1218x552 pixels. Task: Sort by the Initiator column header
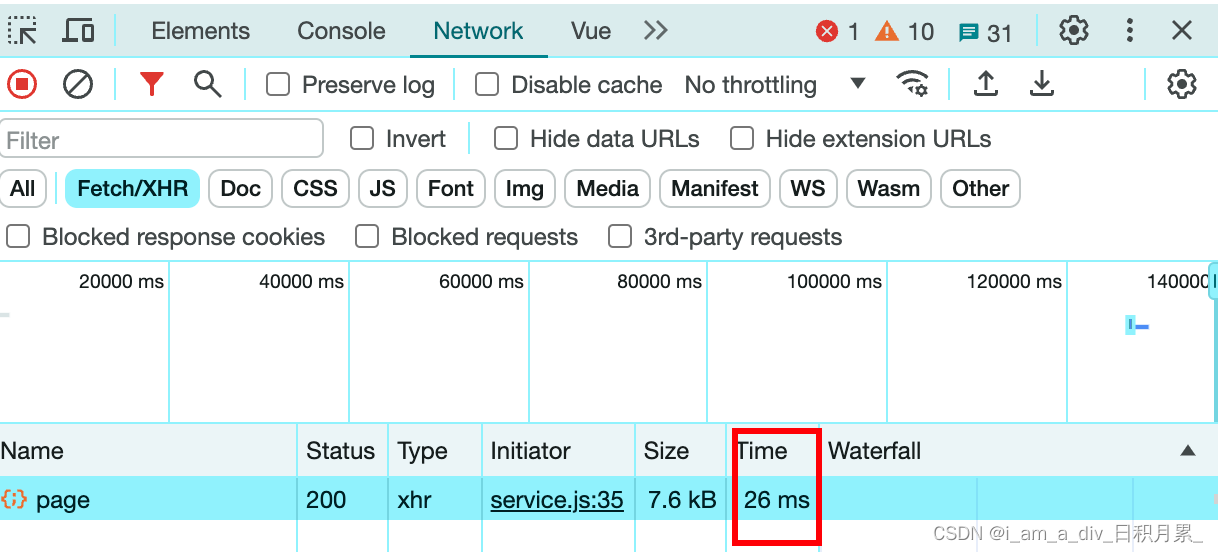click(x=557, y=451)
